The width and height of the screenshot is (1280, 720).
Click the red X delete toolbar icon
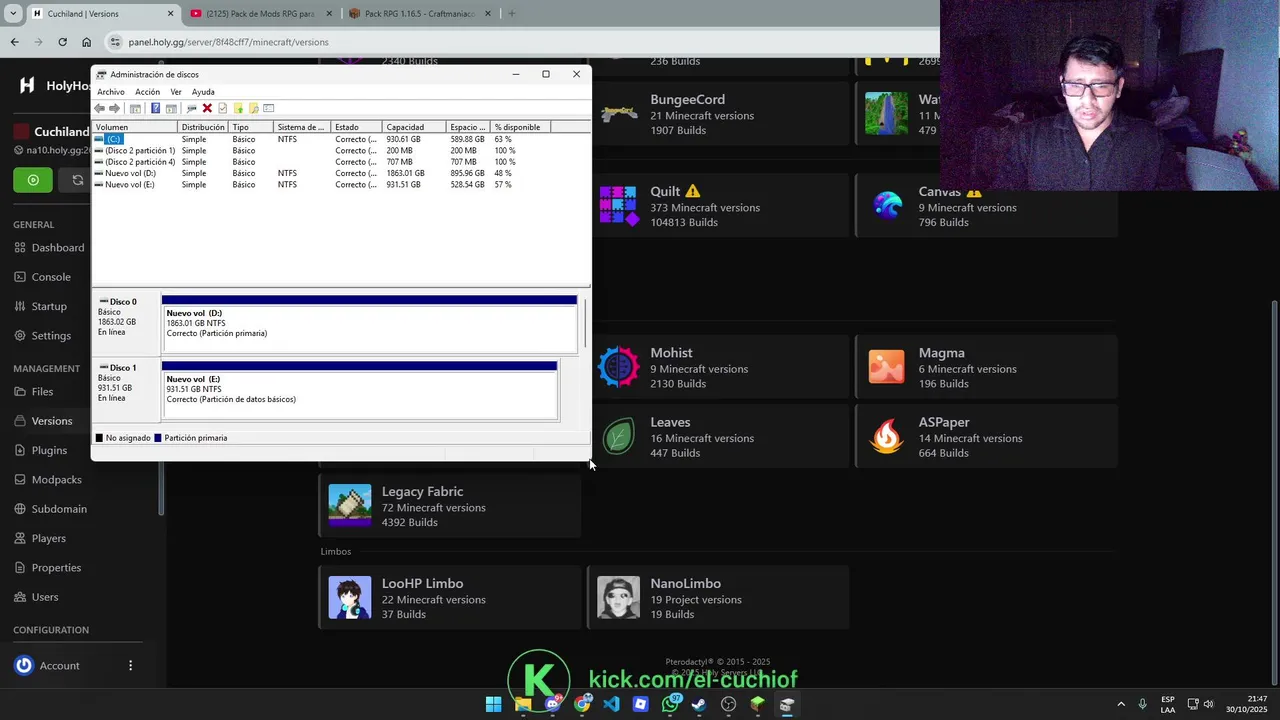207,108
